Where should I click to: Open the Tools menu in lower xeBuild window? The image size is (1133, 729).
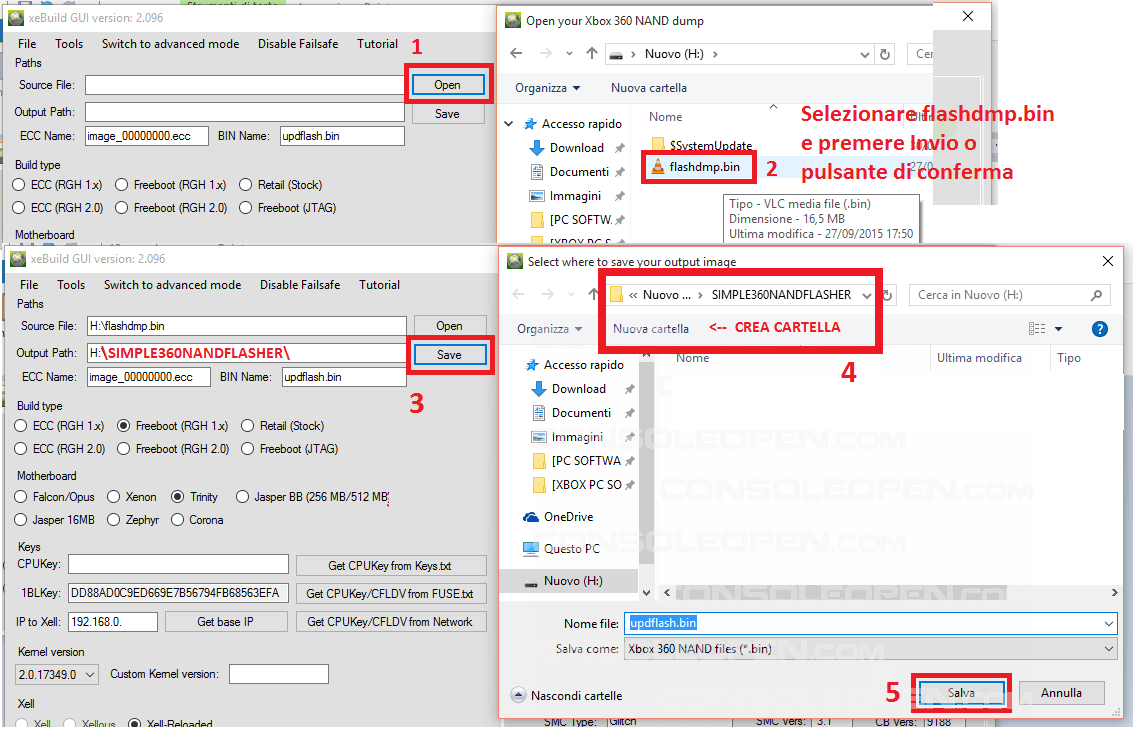tap(71, 285)
